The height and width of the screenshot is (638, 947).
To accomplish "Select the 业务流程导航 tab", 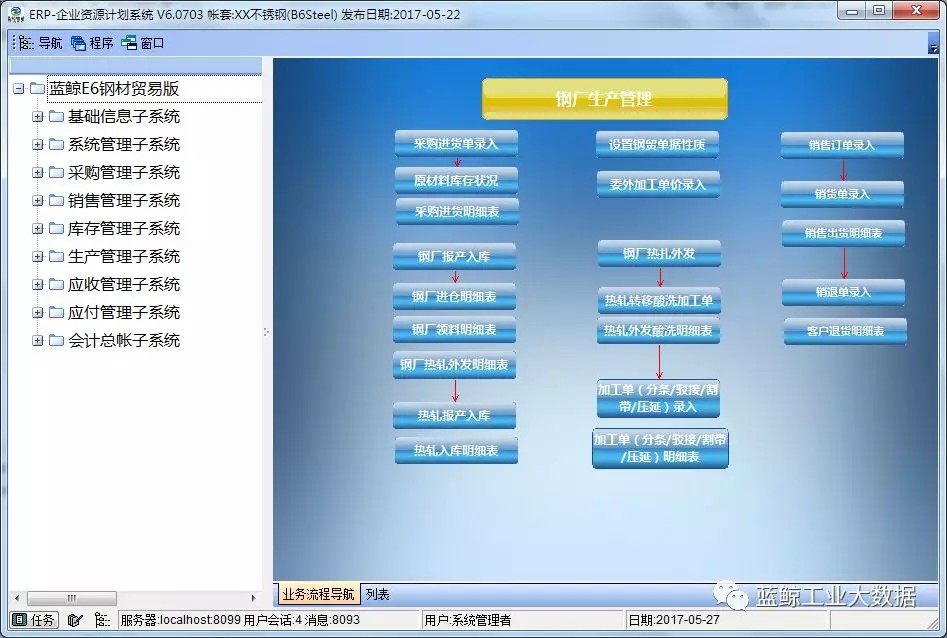I will (317, 593).
